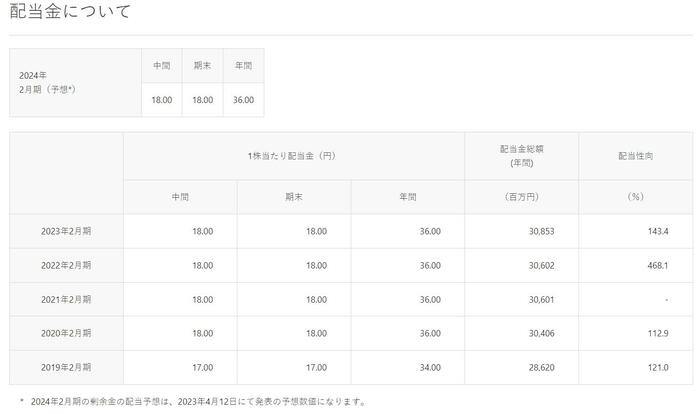Screen dimensions: 700x414
Task: Click the 中間 header in the forecast table
Action: pos(161,65)
